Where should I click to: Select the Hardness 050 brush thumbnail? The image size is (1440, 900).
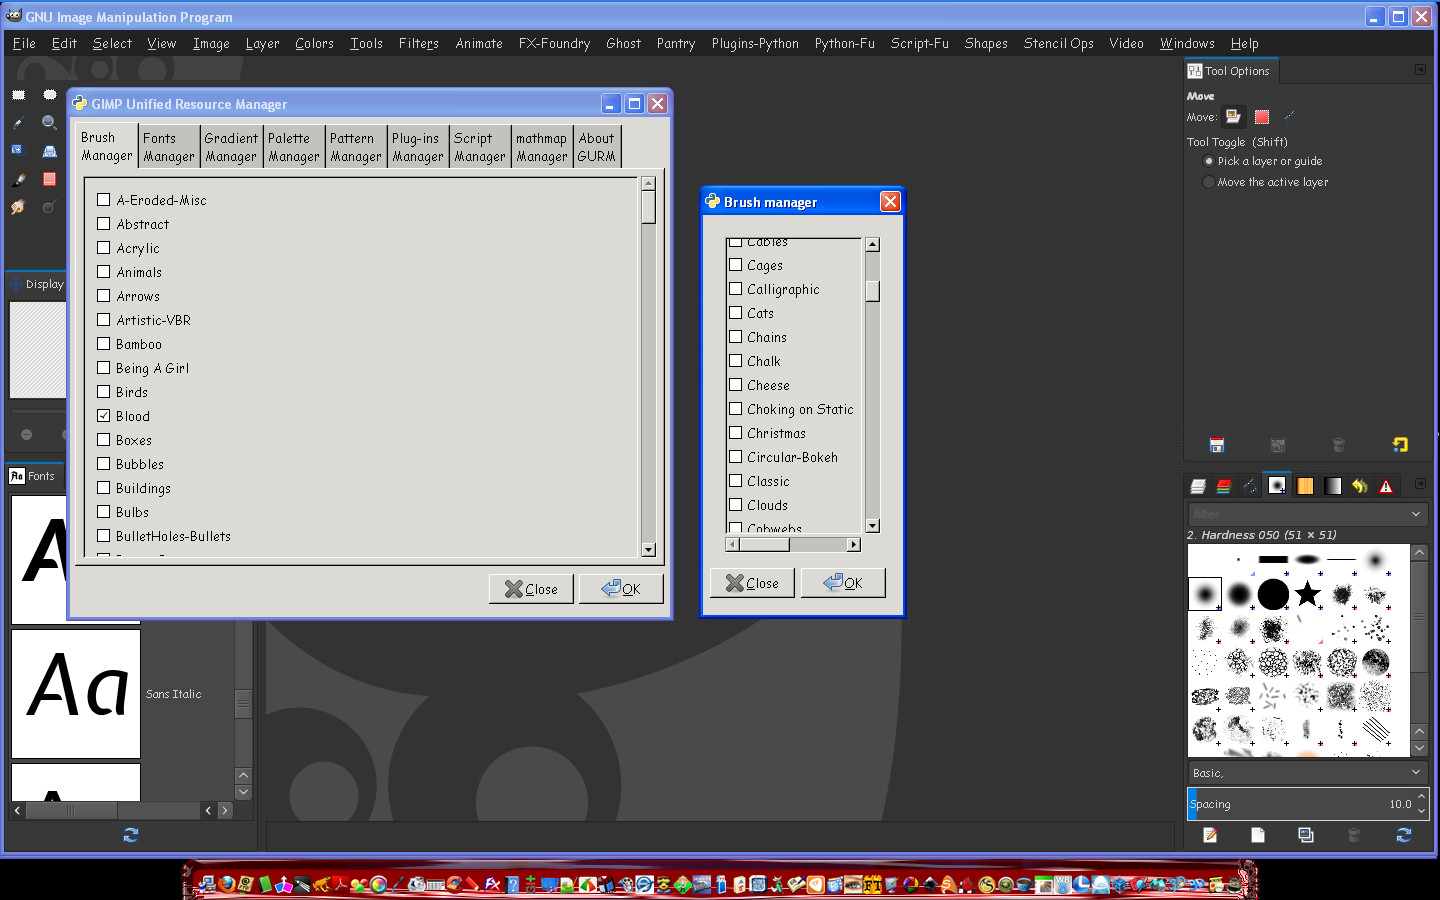tap(1205, 594)
